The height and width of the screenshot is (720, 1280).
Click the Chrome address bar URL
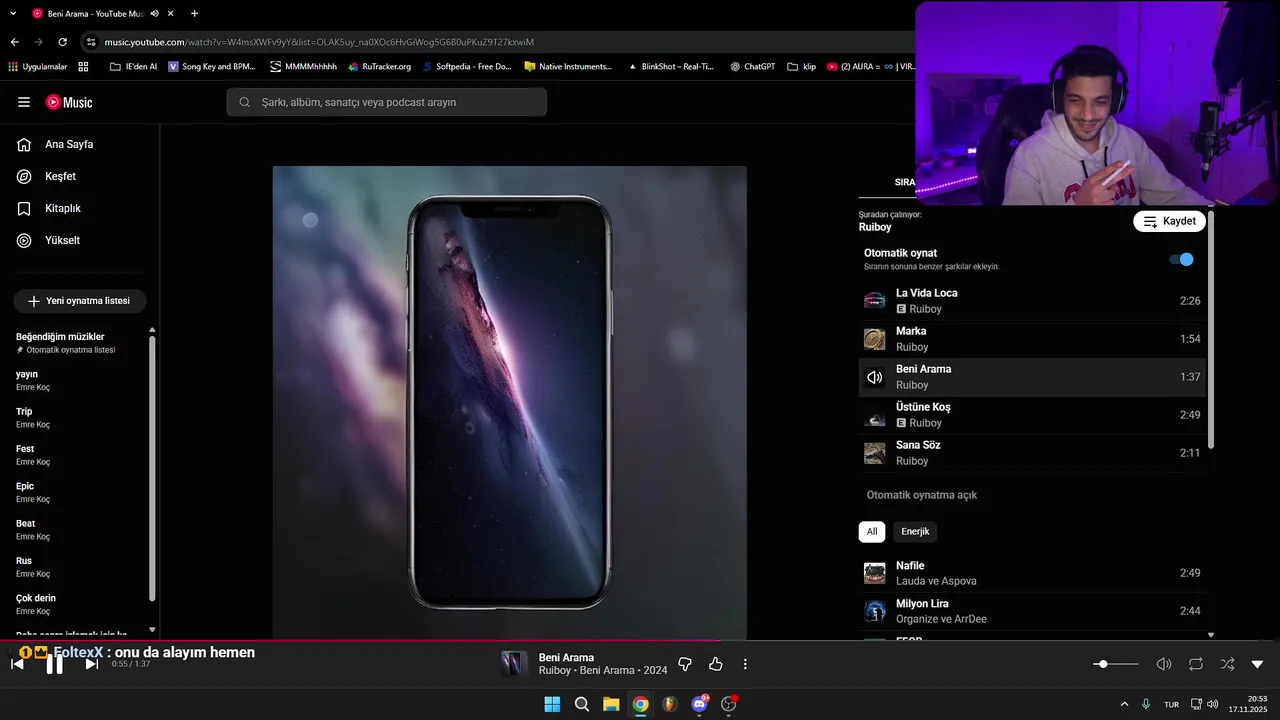pyautogui.click(x=319, y=42)
